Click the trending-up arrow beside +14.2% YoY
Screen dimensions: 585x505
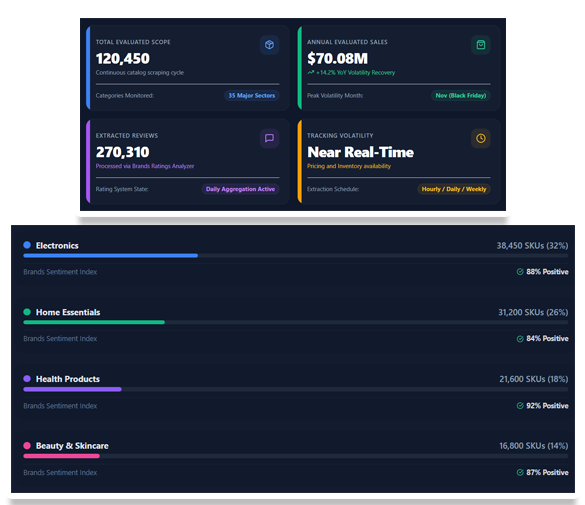[x=311, y=72]
